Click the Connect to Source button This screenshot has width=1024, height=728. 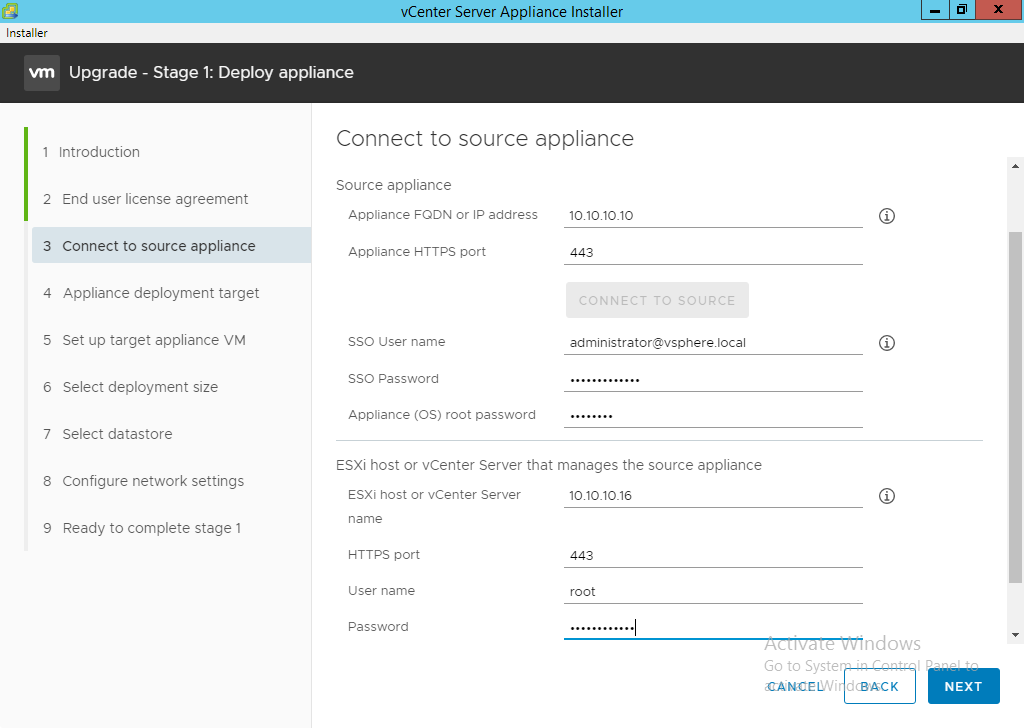coord(657,300)
